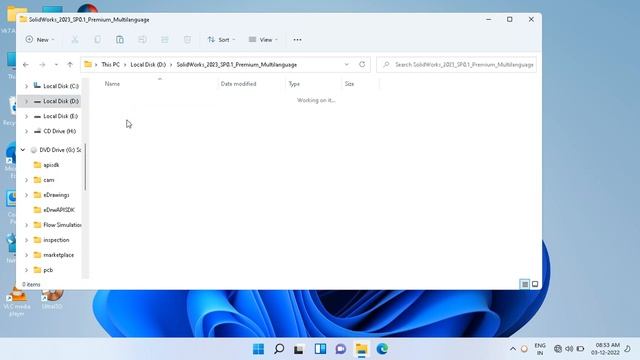Click This PC in address breadcrumb
The image size is (640, 360).
pos(110,64)
